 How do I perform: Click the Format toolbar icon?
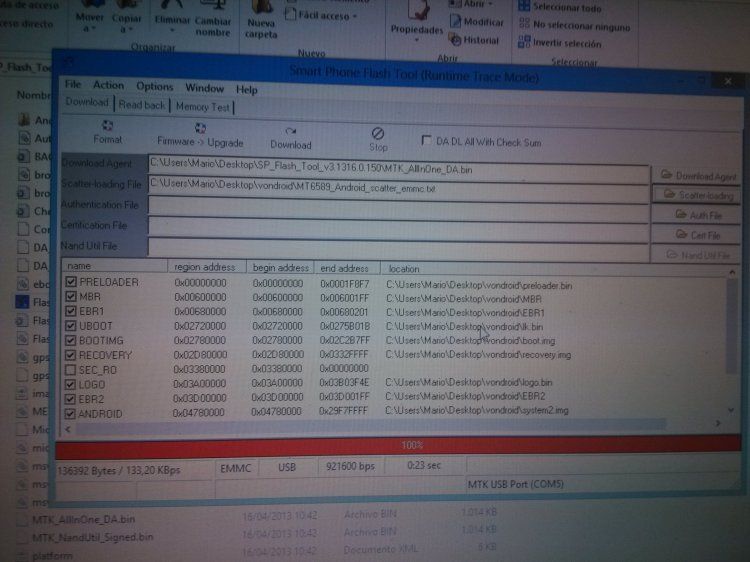(x=108, y=126)
